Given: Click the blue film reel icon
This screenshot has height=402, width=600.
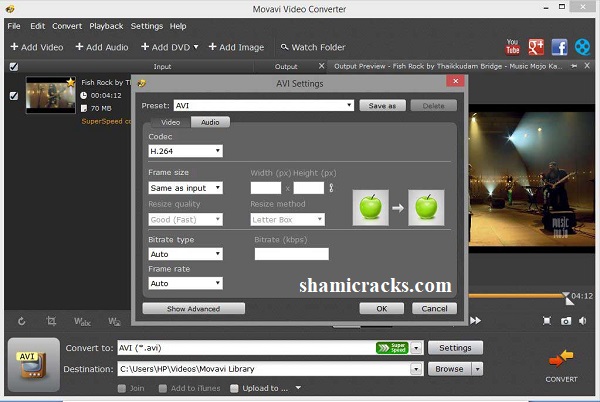Looking at the screenshot, I should (x=582, y=47).
